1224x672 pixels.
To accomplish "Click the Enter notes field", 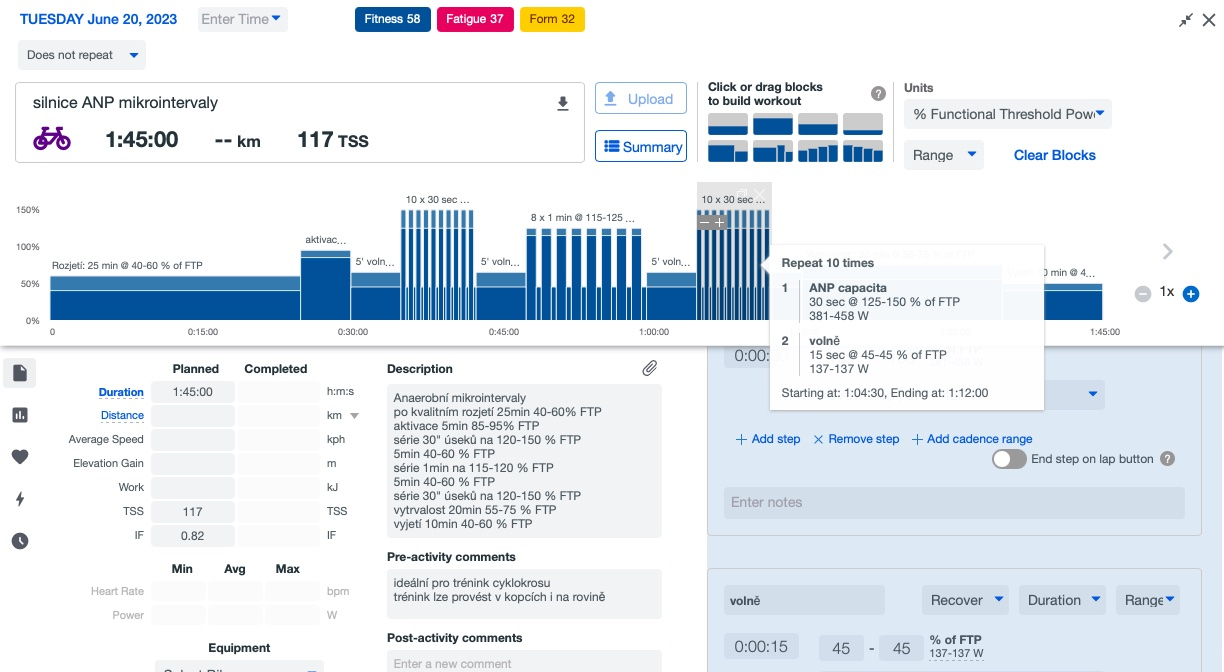I will coord(954,502).
